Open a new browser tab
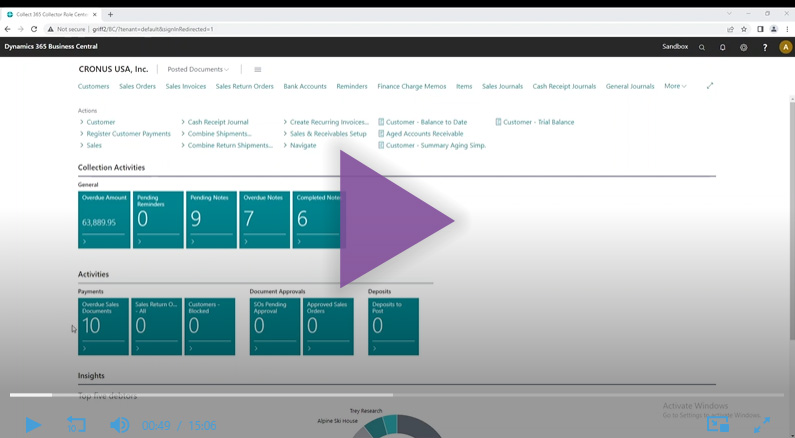This screenshot has width=795, height=438. tap(111, 14)
